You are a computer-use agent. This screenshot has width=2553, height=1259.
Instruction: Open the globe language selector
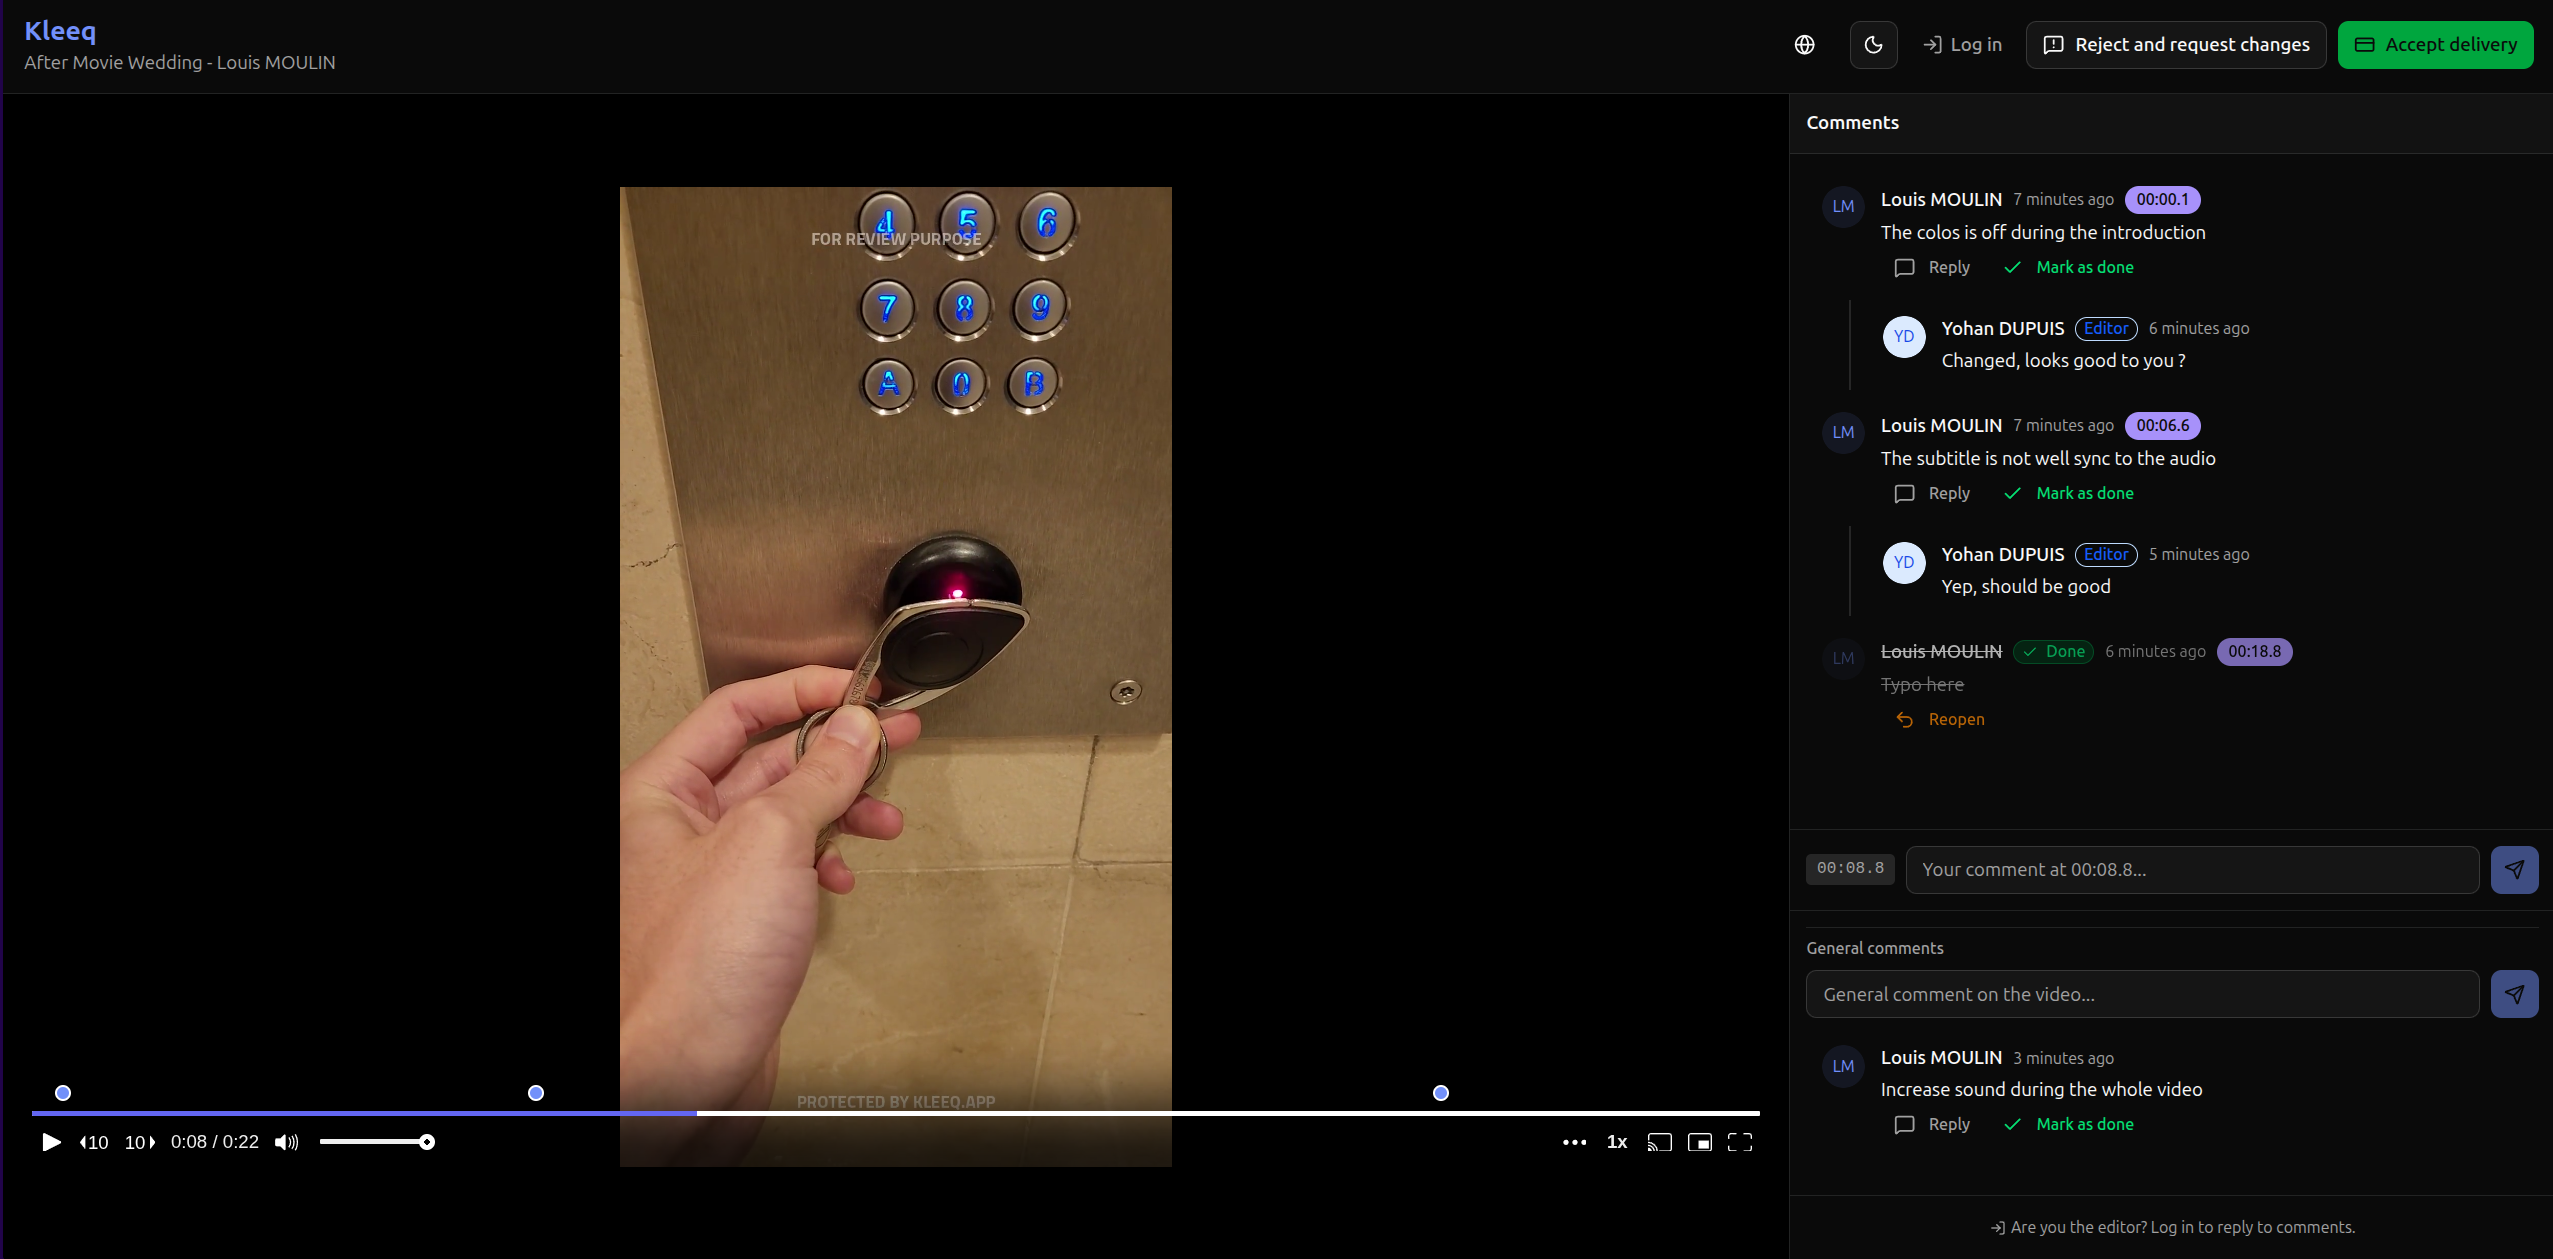[x=1805, y=44]
